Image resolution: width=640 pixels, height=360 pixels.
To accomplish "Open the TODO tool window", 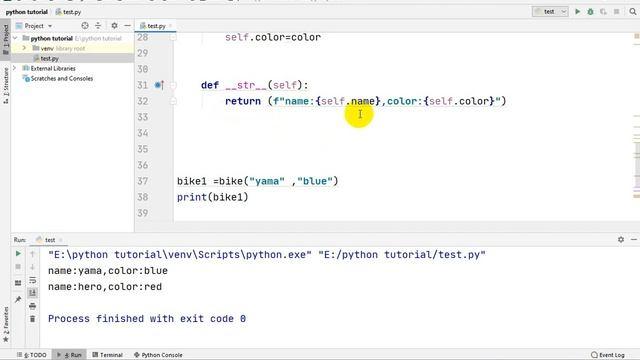I will pos(32,355).
